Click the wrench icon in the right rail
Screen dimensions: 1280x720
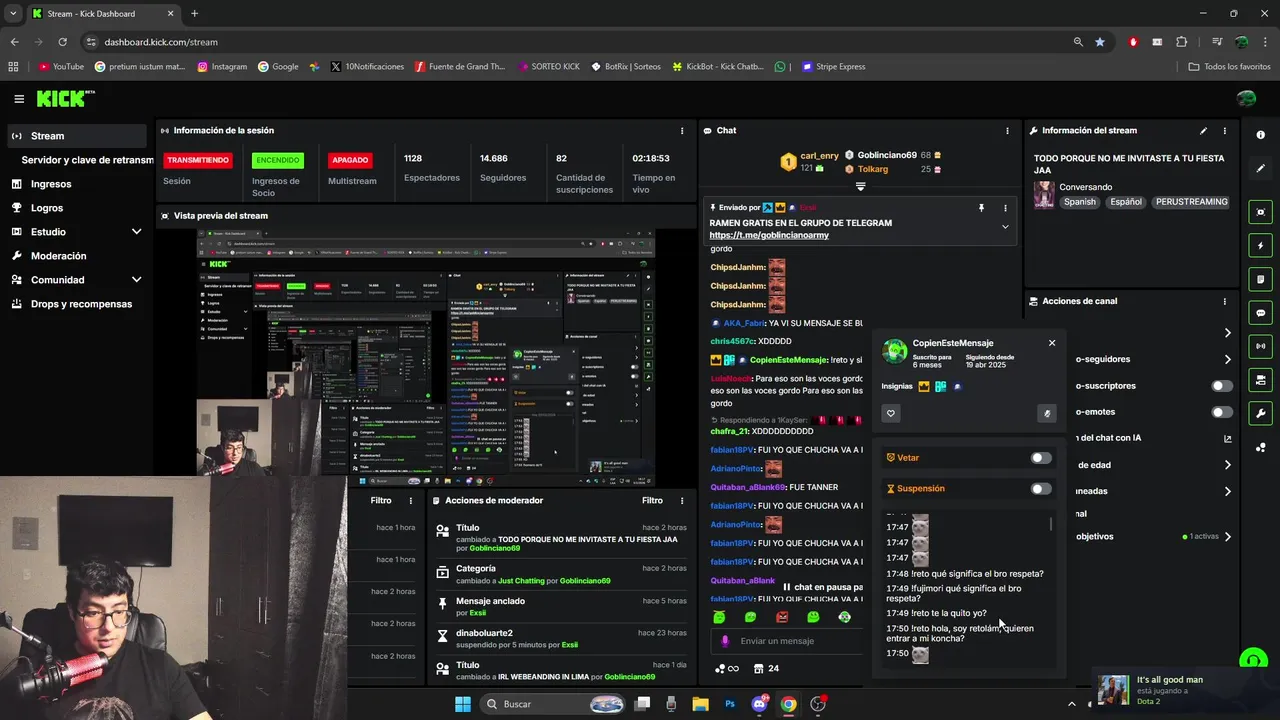pos(1260,413)
